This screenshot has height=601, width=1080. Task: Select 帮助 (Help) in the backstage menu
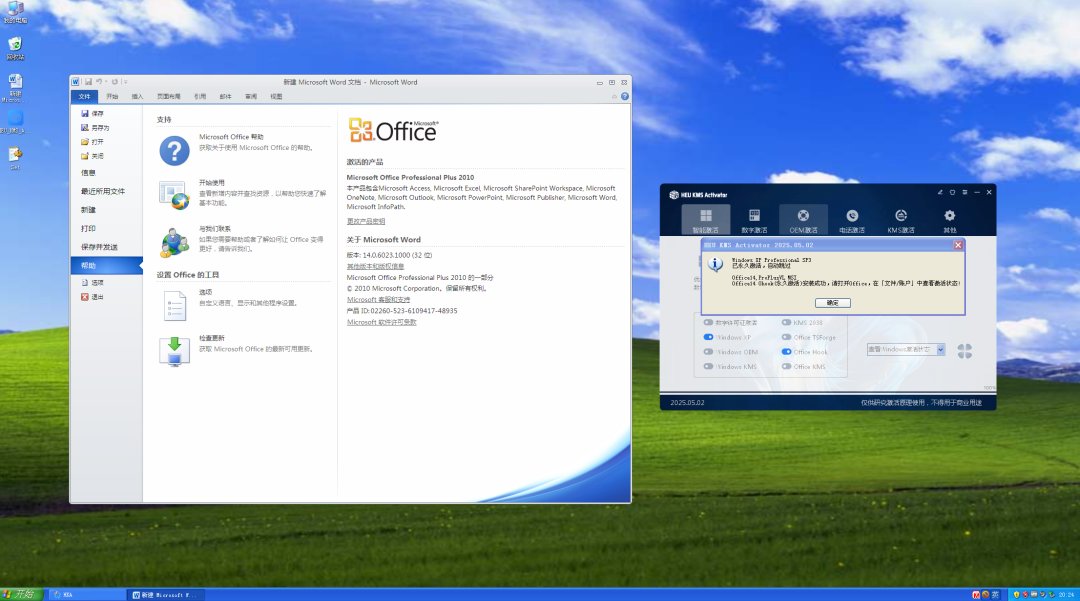(x=107, y=266)
